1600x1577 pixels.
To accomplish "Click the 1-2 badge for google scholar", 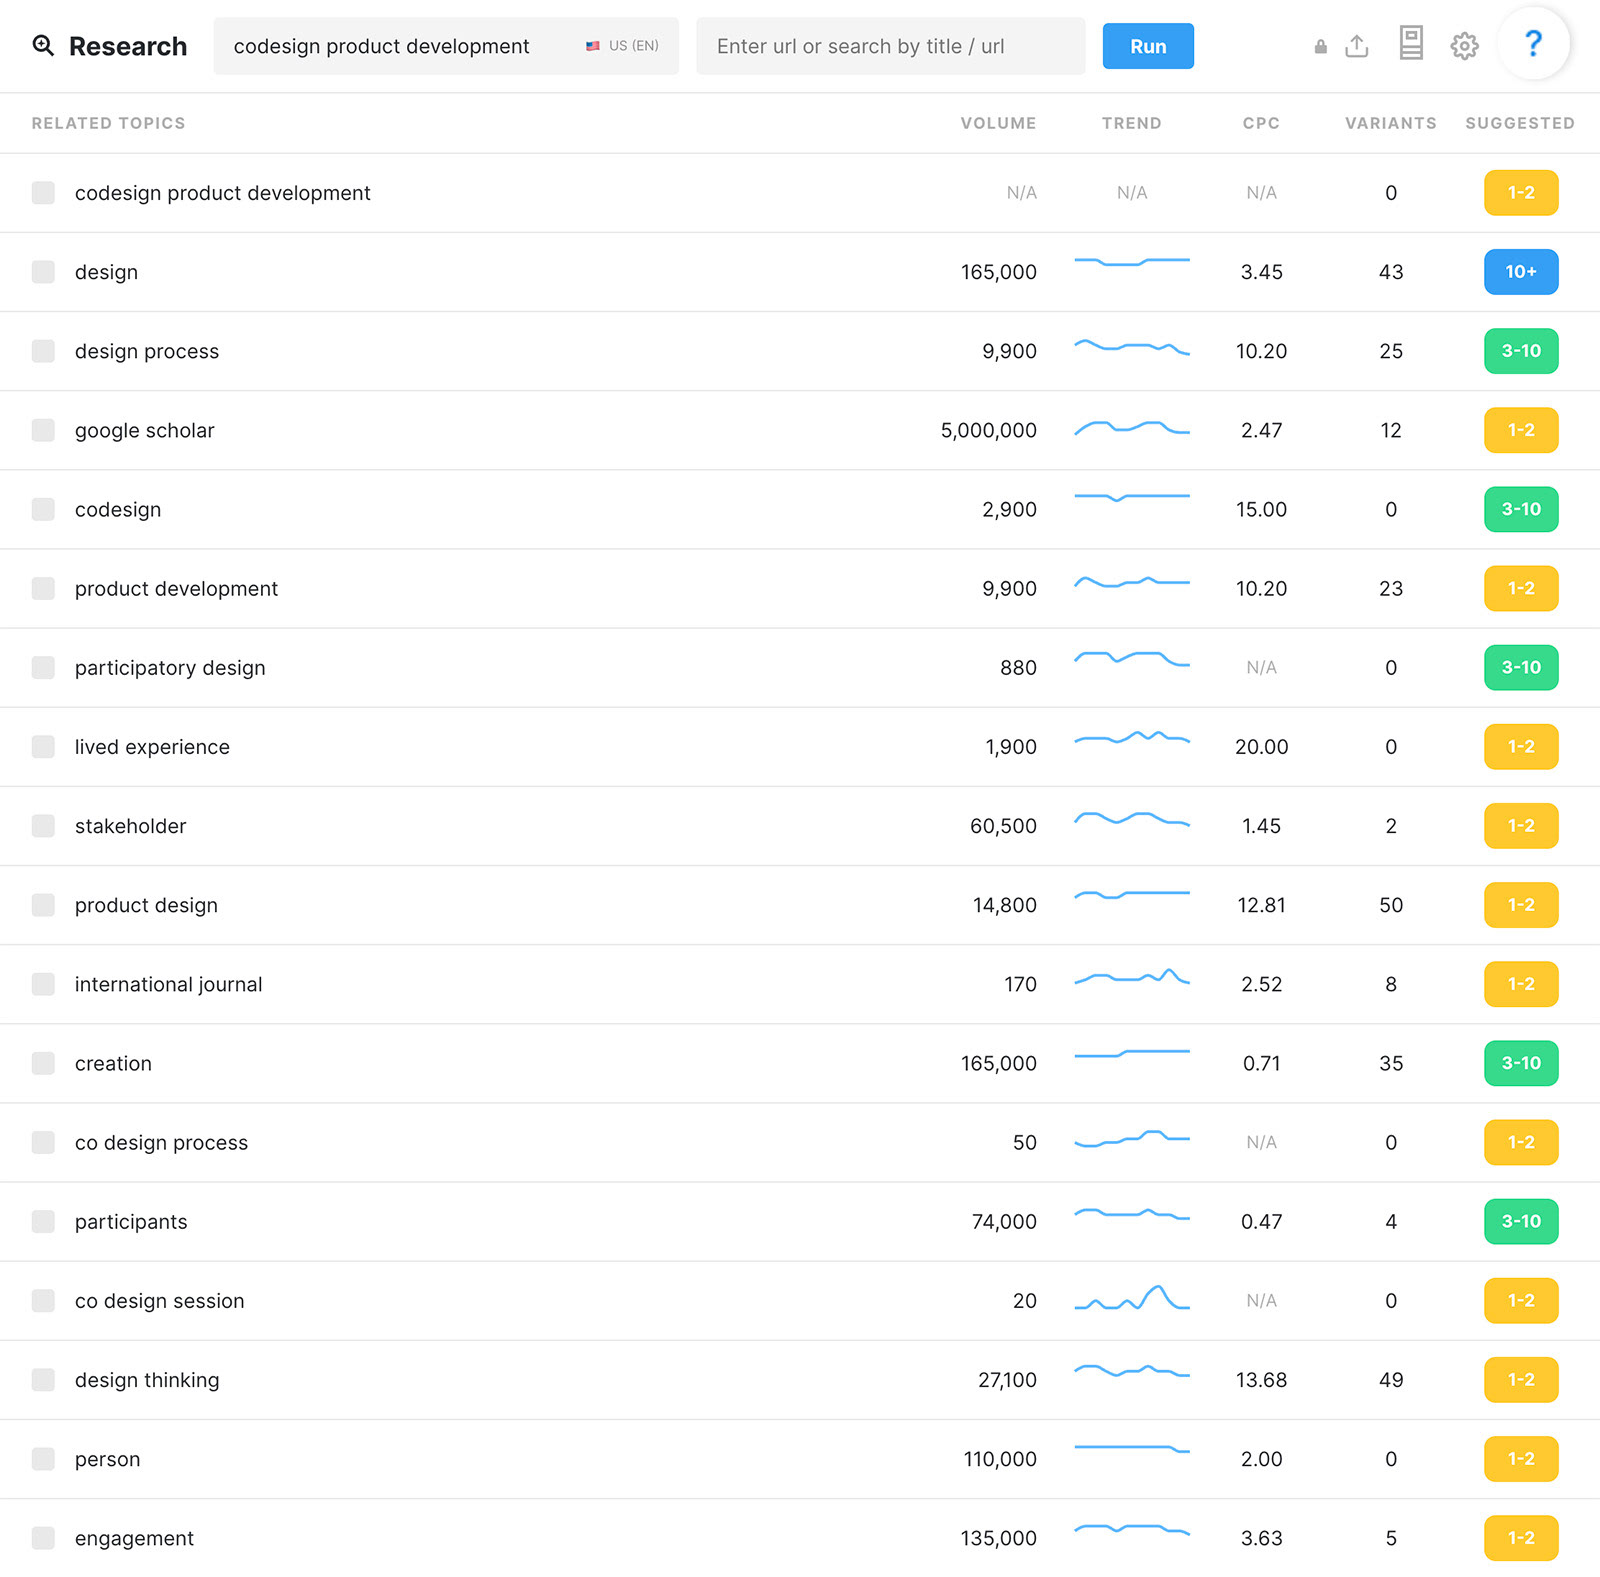I will (x=1521, y=430).
